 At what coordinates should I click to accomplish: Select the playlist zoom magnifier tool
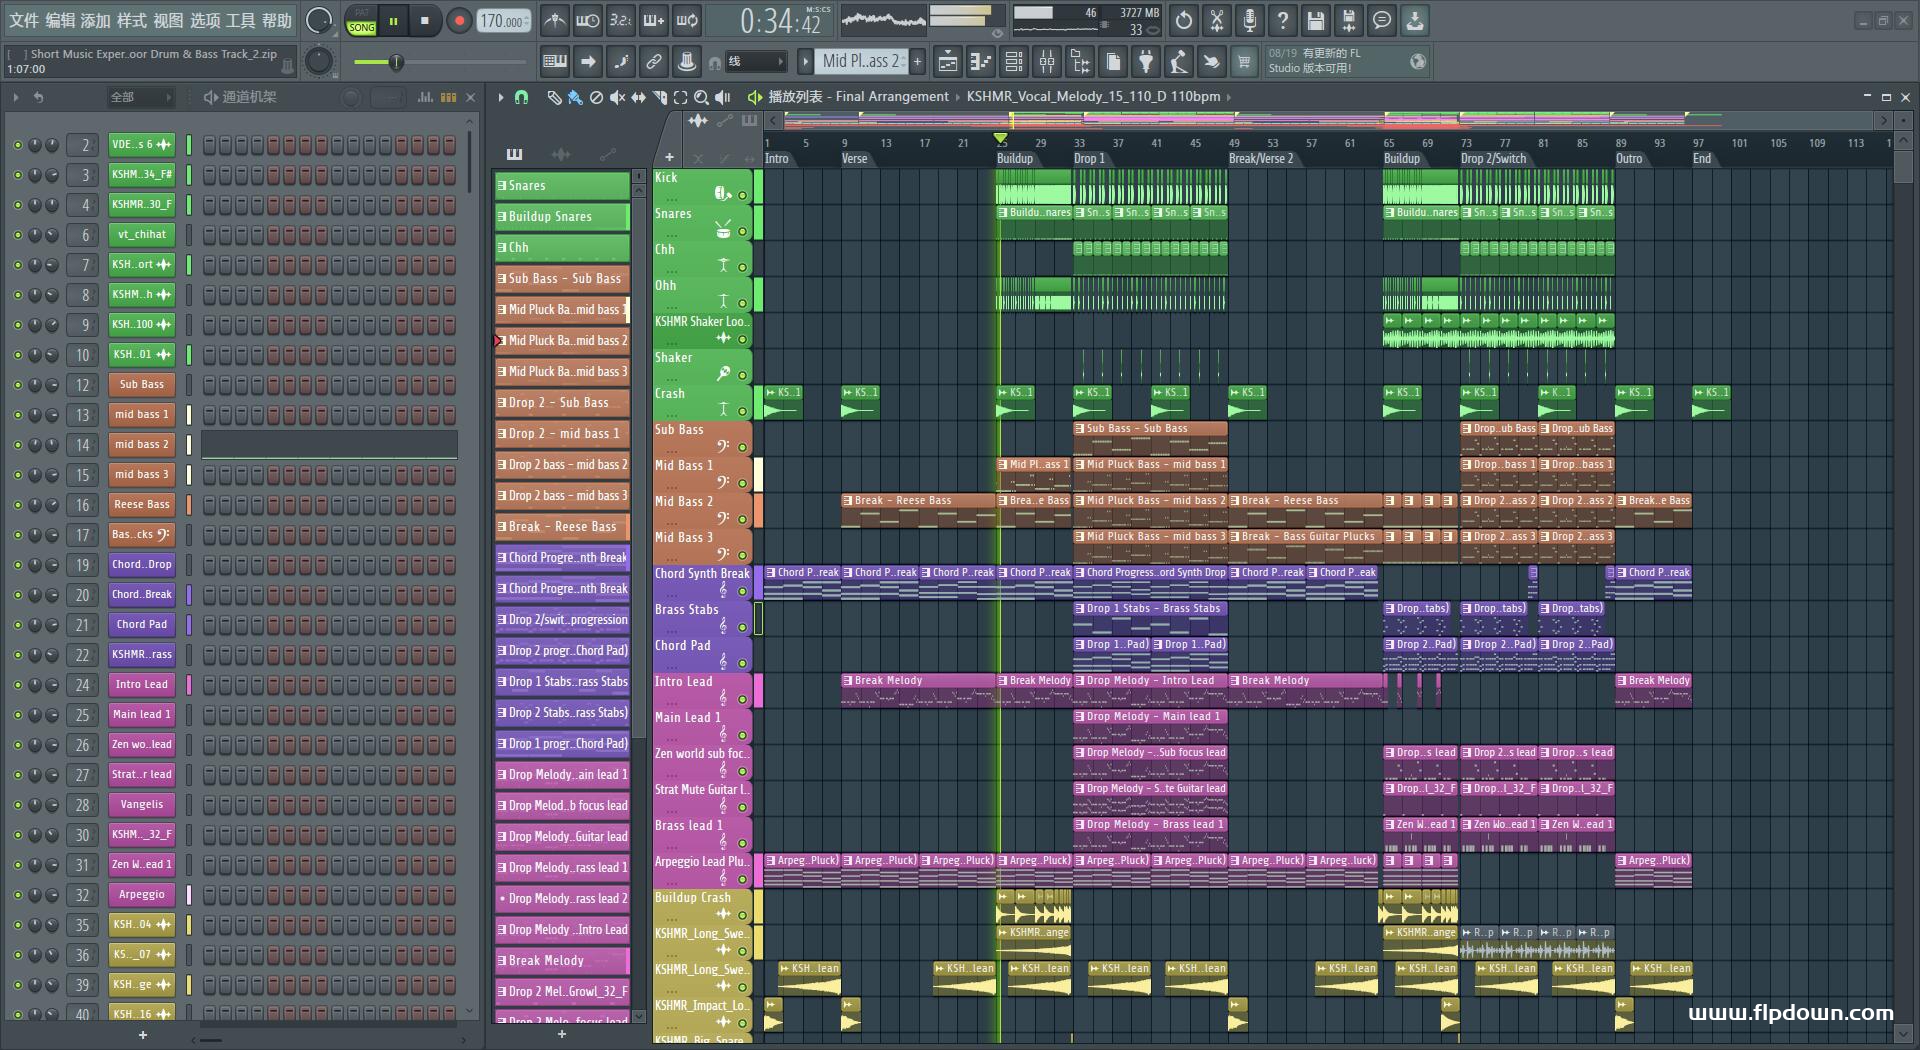(701, 97)
